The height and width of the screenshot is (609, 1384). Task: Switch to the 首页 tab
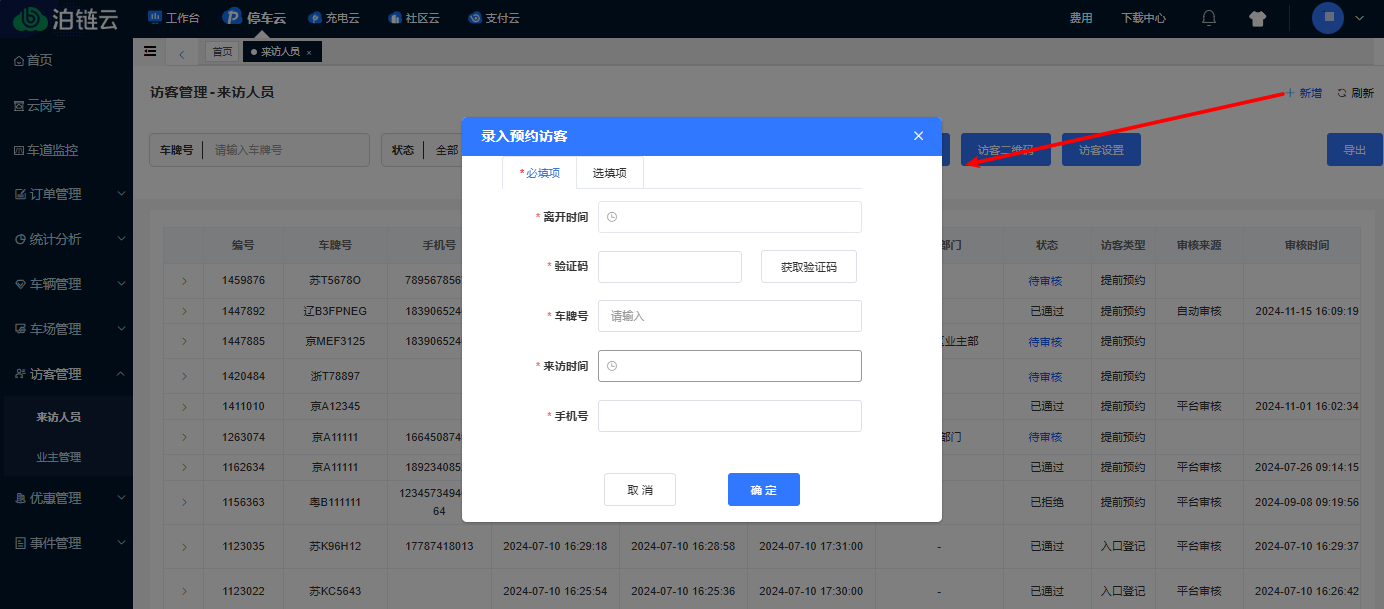tap(222, 52)
